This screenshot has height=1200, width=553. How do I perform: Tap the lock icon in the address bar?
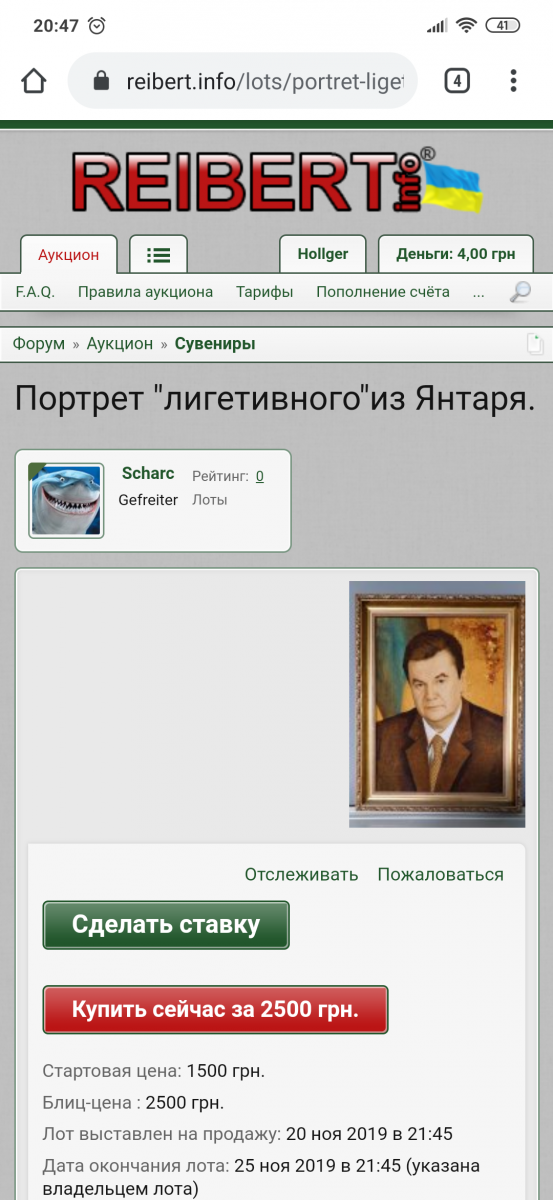click(100, 82)
